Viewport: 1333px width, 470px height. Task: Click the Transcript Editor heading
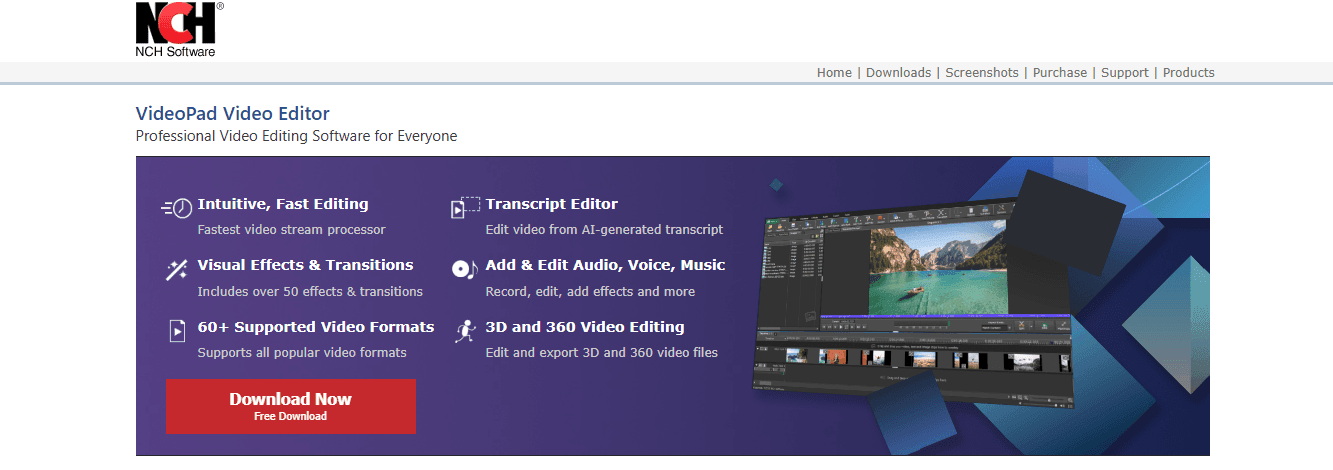pyautogui.click(x=552, y=204)
